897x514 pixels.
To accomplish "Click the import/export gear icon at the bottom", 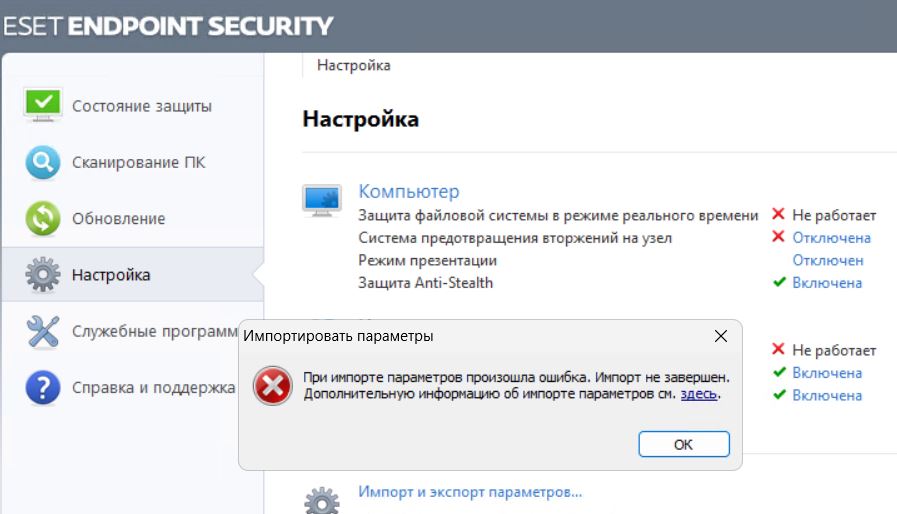I will tap(322, 500).
